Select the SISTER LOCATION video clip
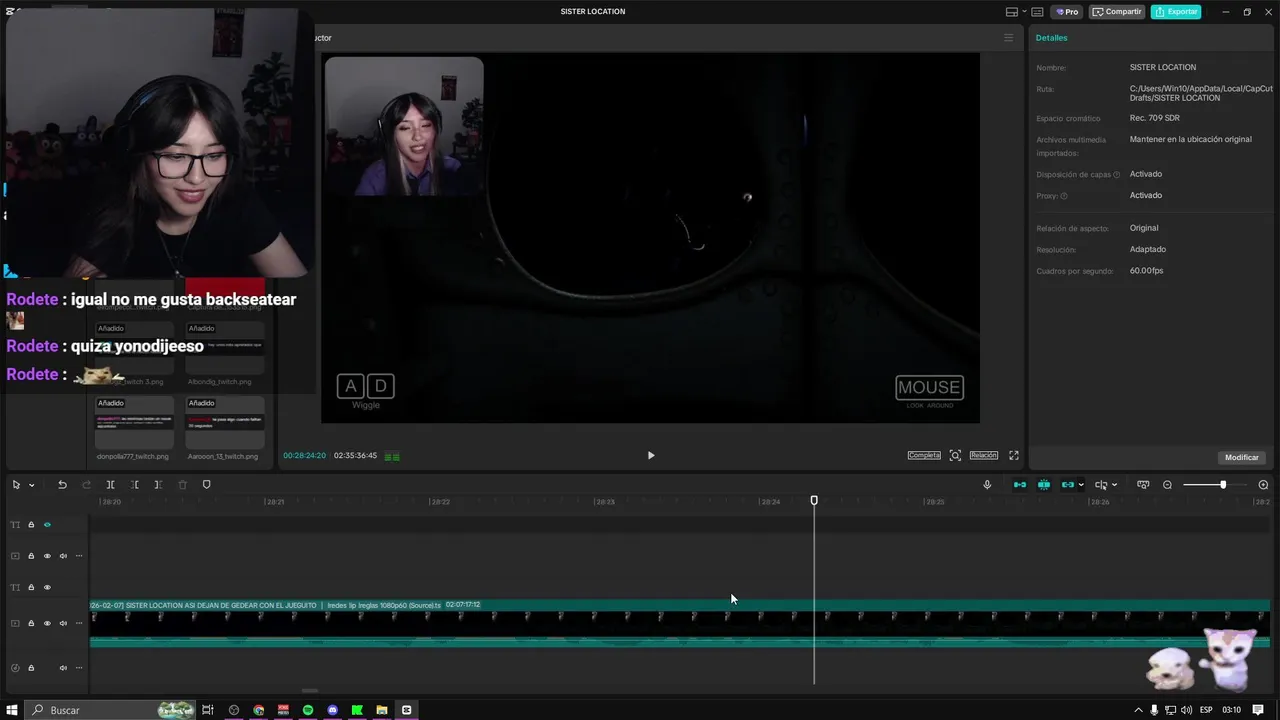Image resolution: width=1280 pixels, height=720 pixels. pos(680,623)
